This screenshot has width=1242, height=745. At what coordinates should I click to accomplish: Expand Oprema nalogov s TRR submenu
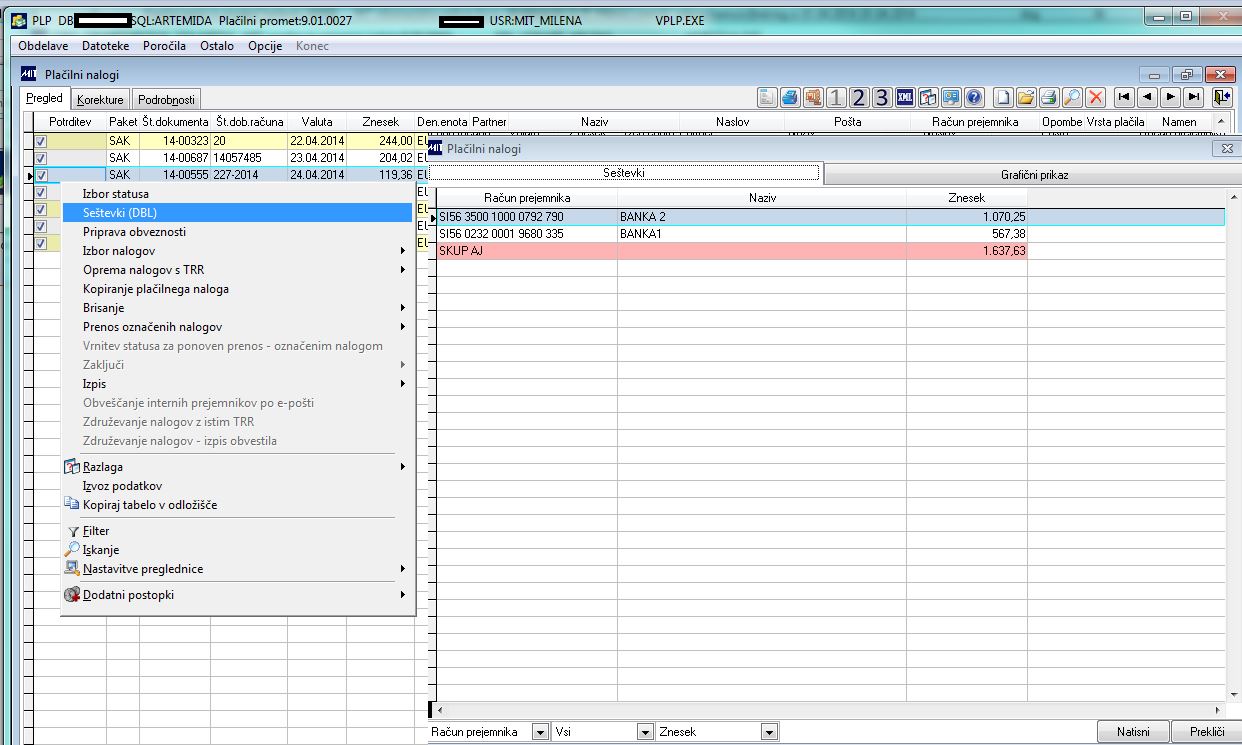pyautogui.click(x=237, y=270)
